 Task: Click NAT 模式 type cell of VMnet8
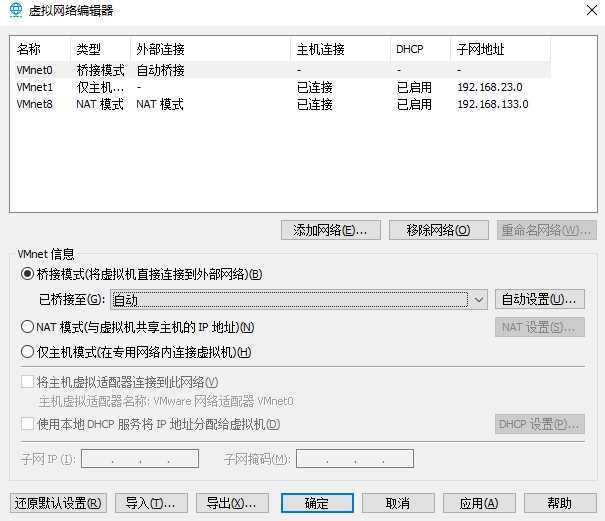point(100,104)
